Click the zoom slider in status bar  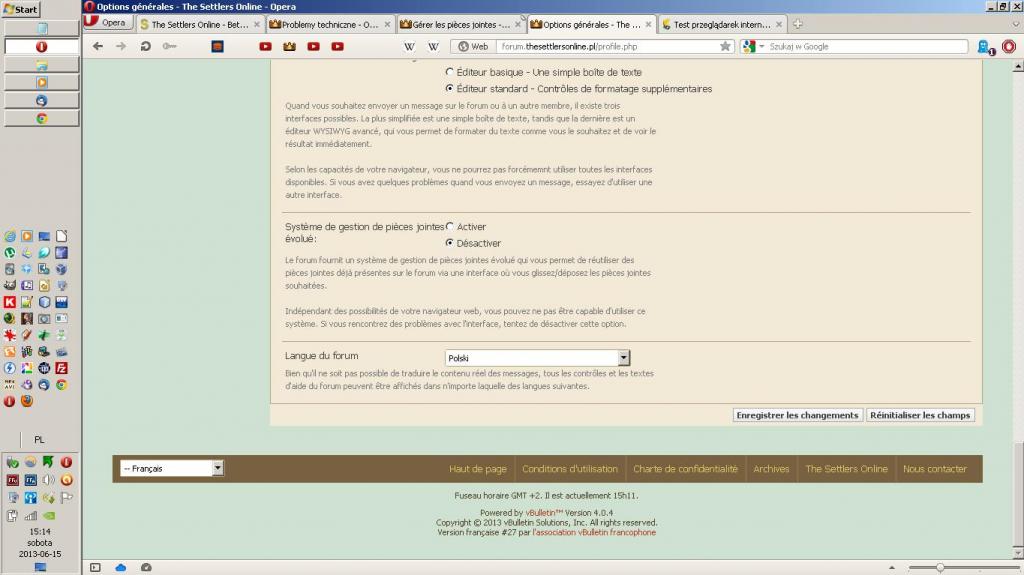pos(939,567)
